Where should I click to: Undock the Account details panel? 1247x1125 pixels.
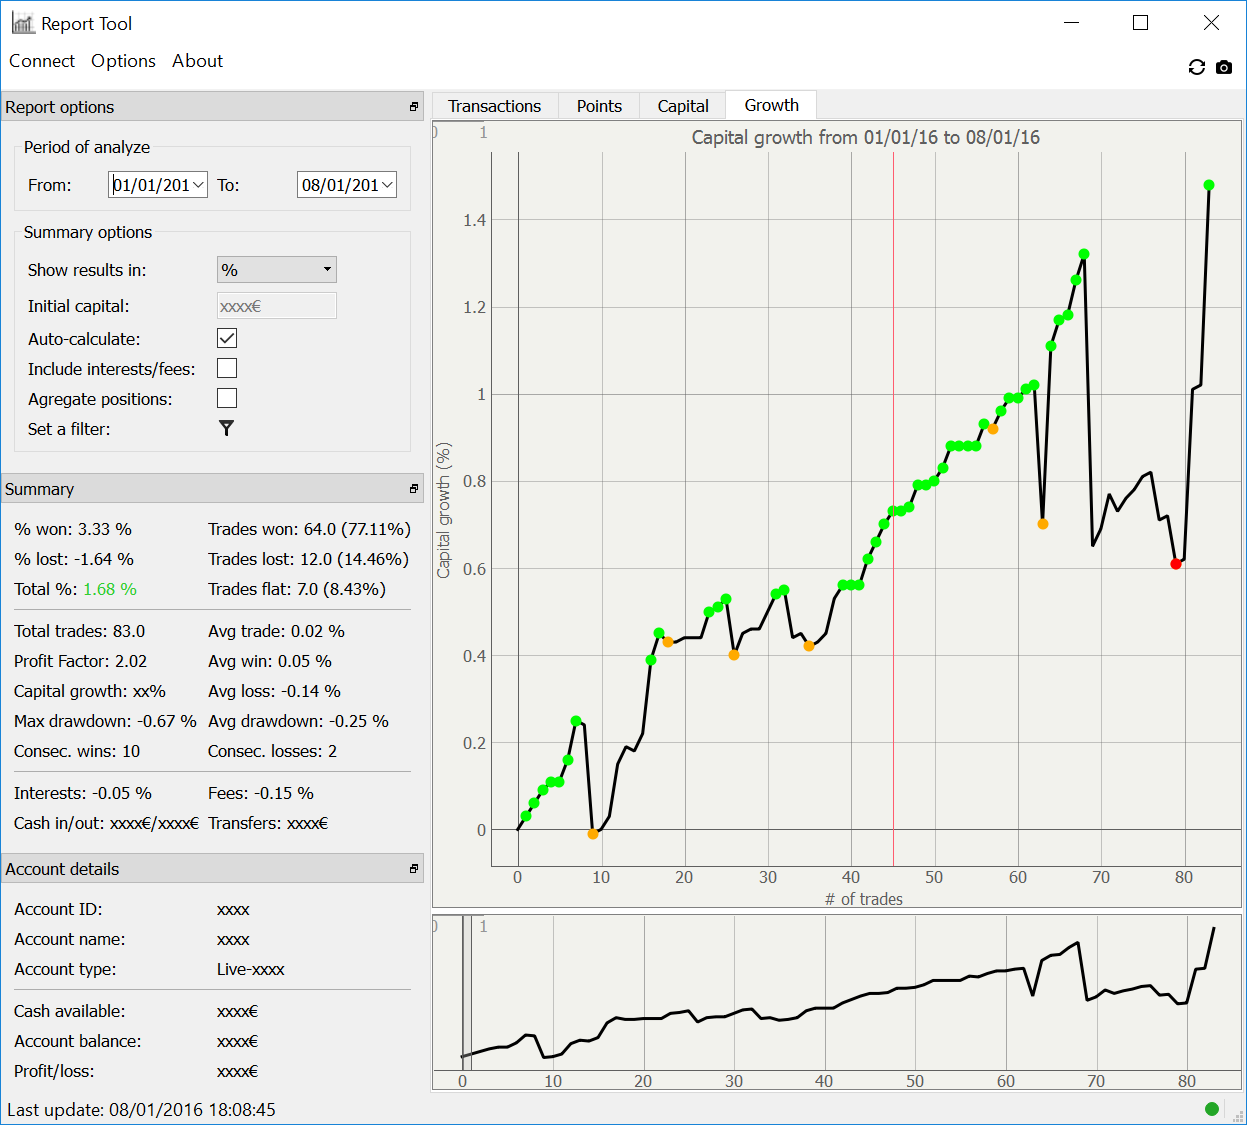click(413, 869)
